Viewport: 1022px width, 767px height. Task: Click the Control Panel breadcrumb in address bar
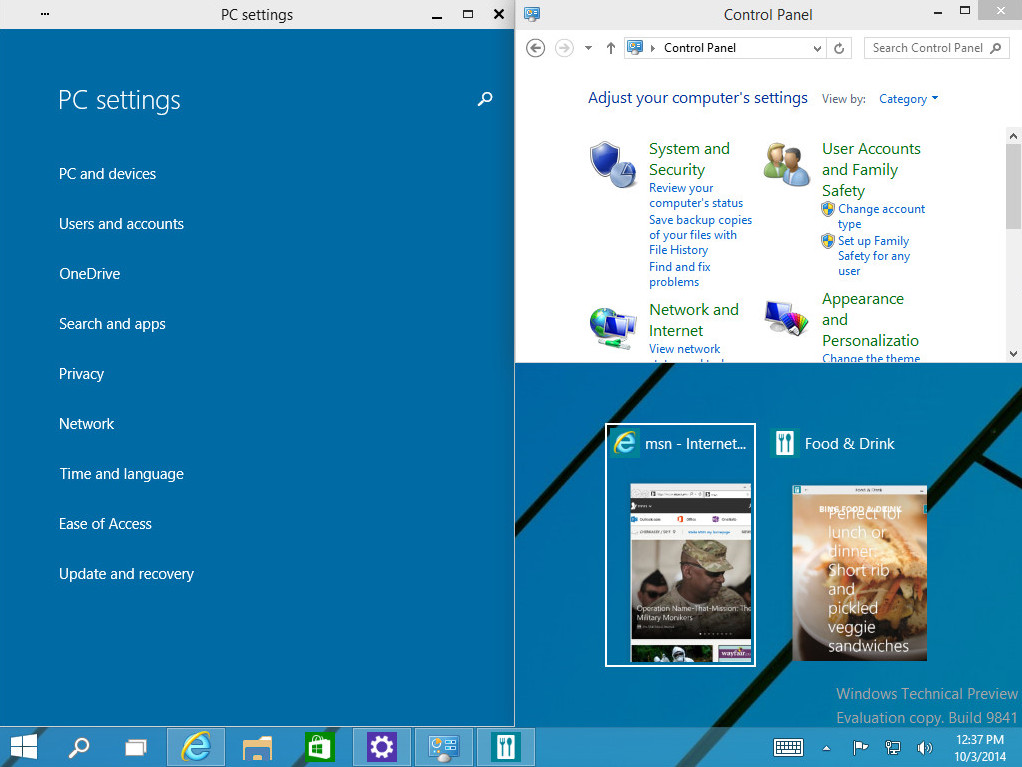(699, 48)
